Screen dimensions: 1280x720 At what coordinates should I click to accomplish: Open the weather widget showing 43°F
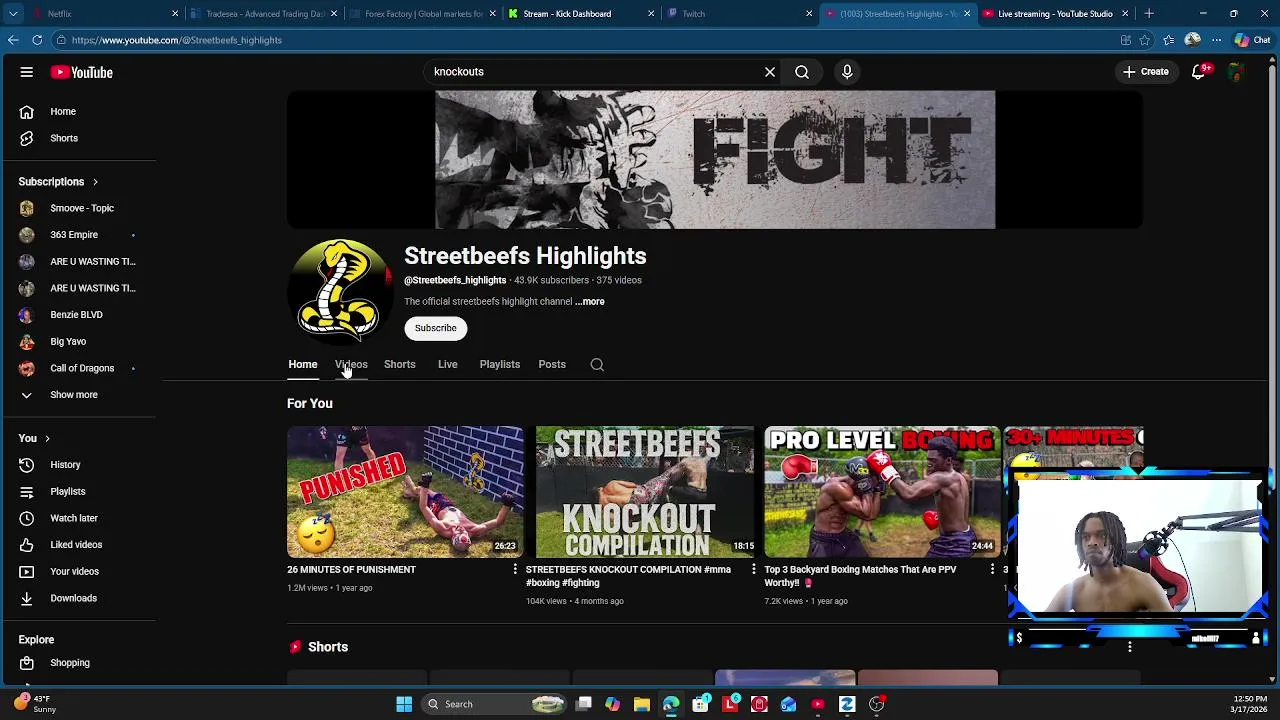(x=36, y=704)
